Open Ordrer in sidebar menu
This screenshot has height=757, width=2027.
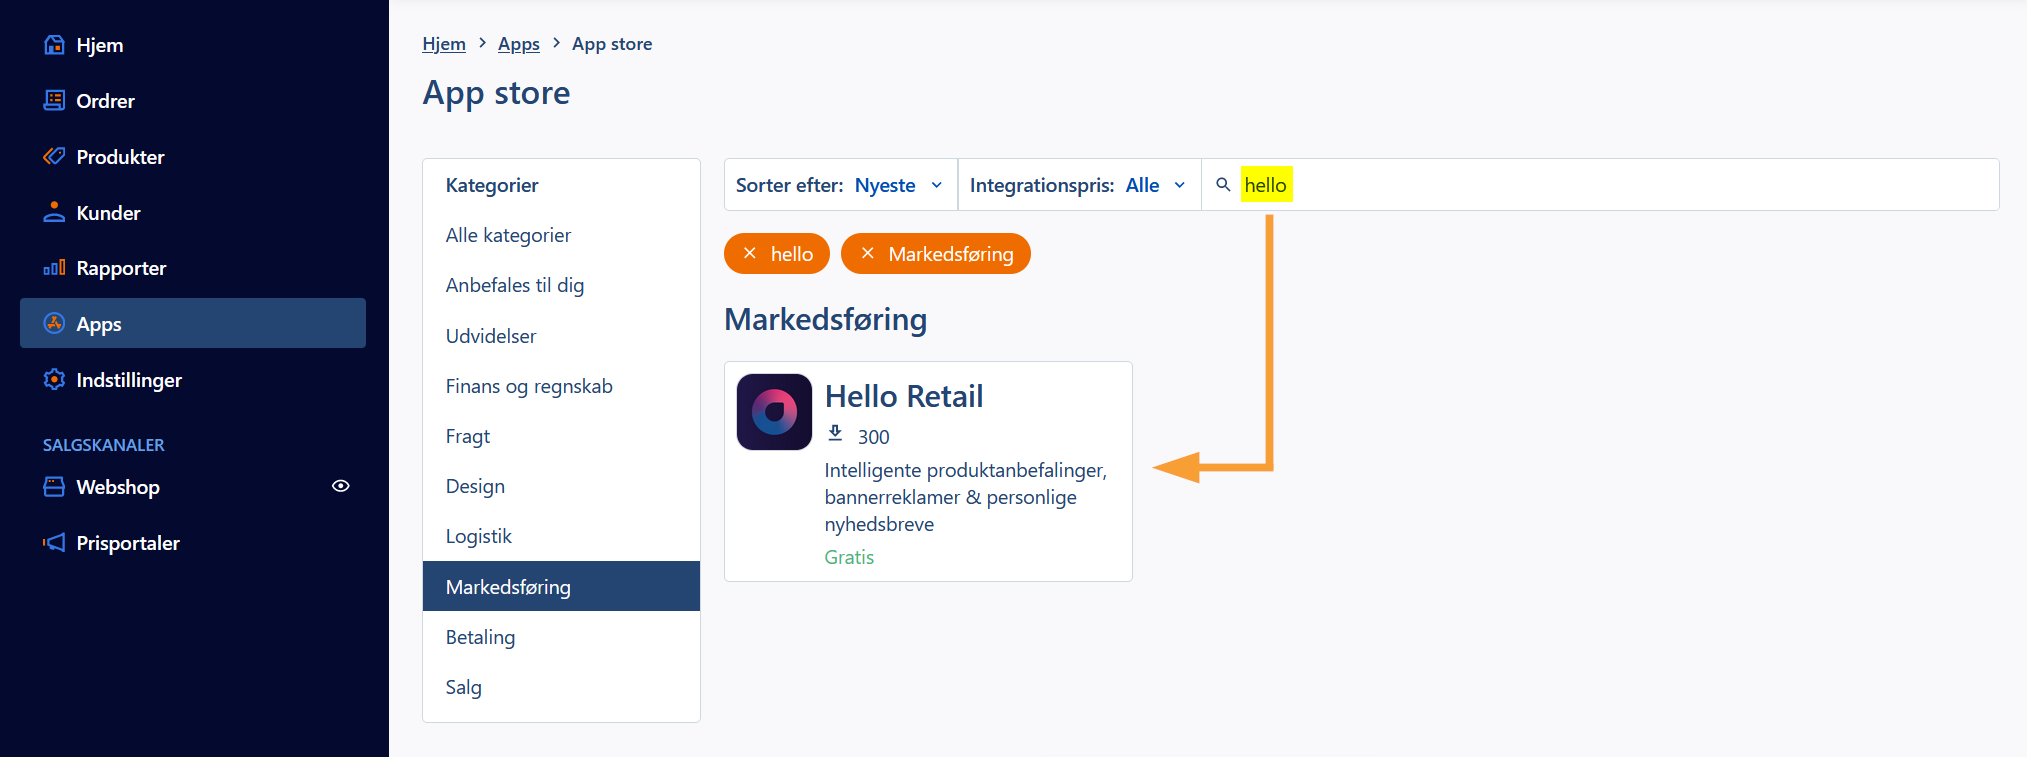click(x=193, y=101)
